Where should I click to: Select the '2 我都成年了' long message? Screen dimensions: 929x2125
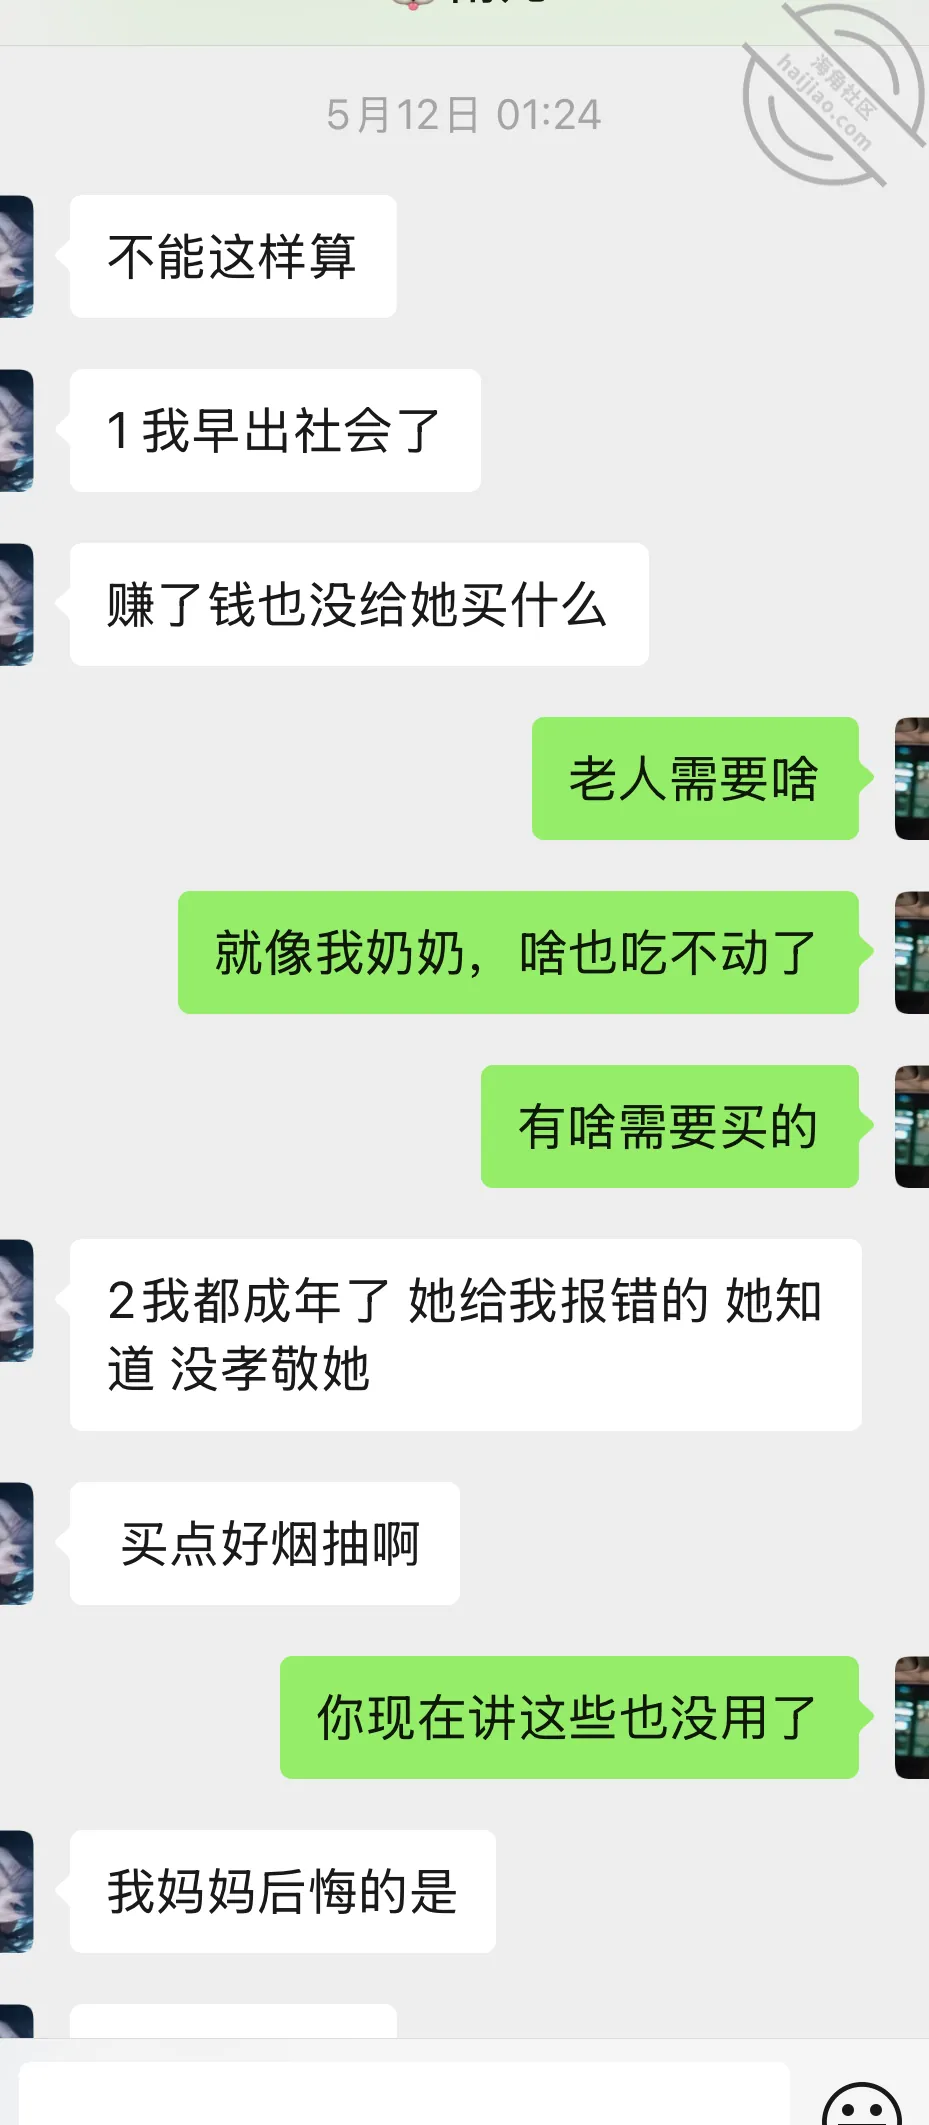(x=466, y=1334)
